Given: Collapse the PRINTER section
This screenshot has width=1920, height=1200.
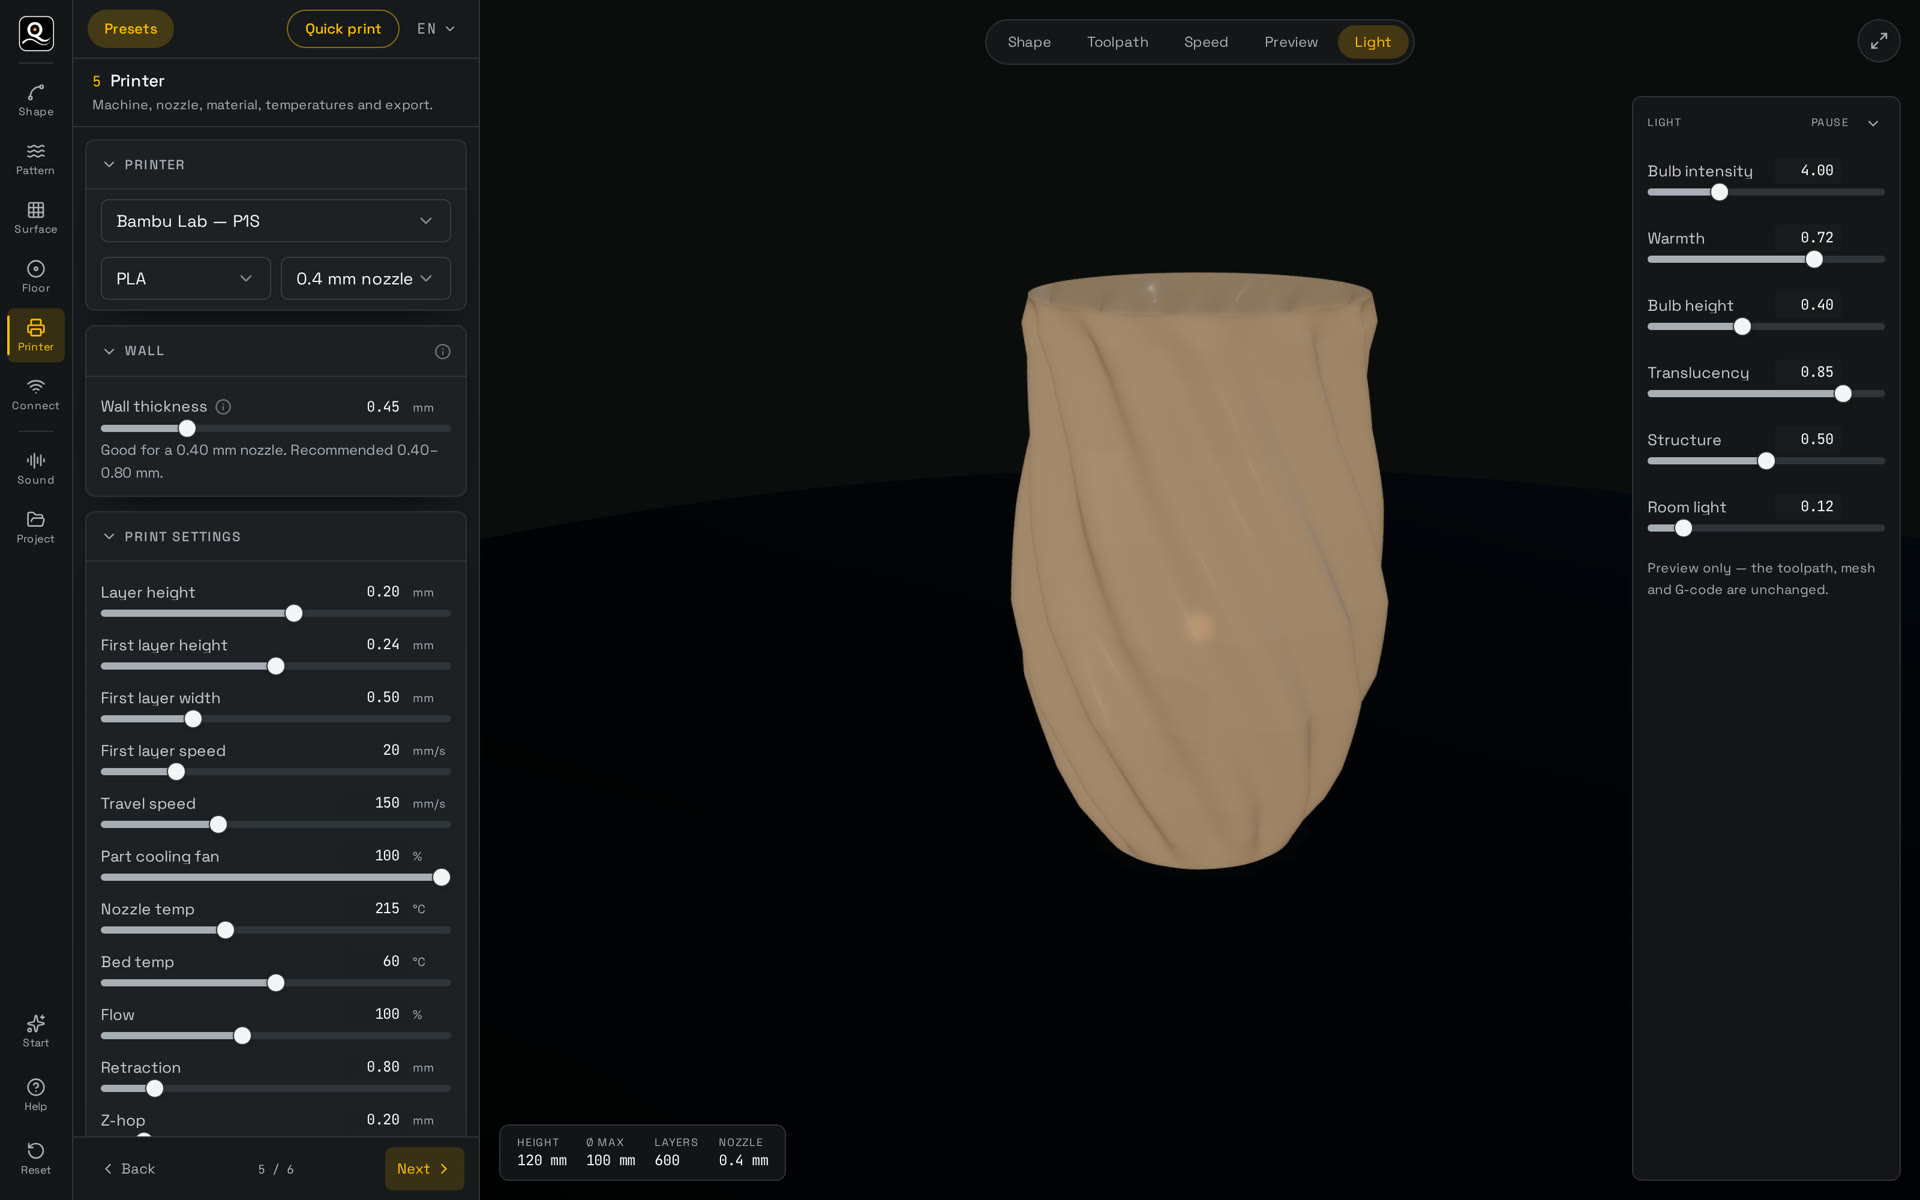Looking at the screenshot, I should (109, 164).
